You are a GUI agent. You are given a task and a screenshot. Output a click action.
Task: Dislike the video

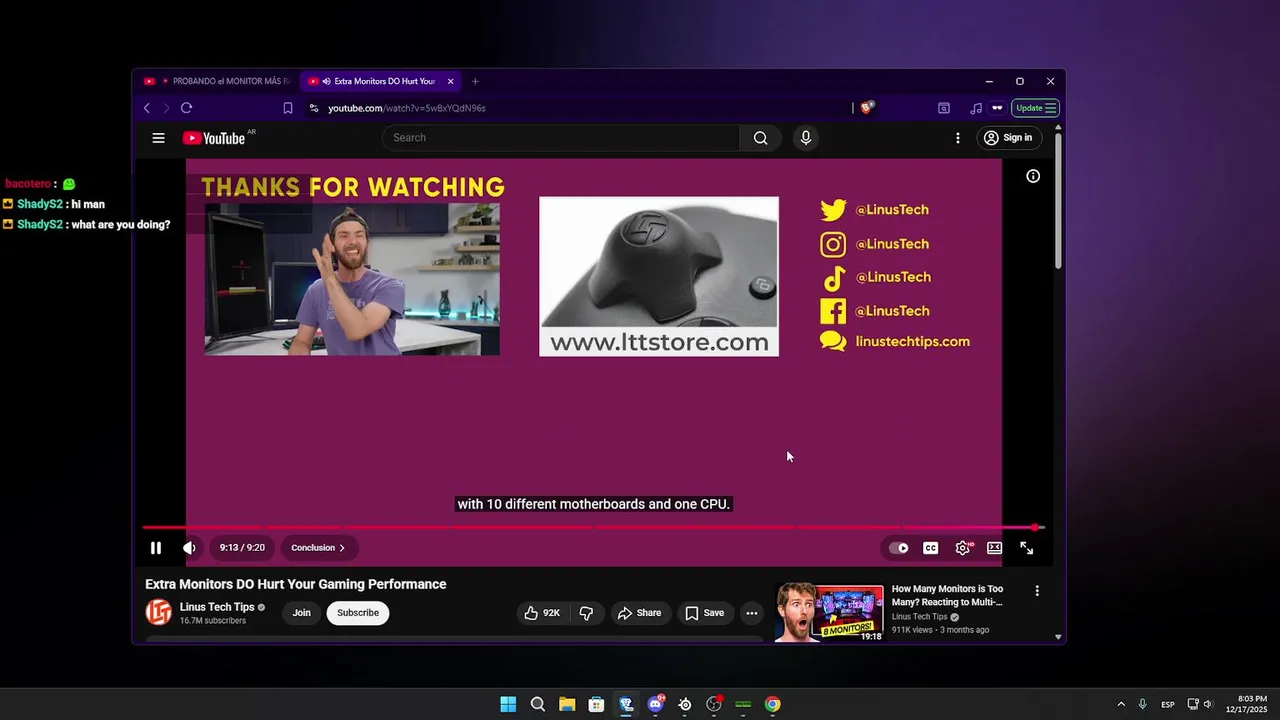(587, 613)
